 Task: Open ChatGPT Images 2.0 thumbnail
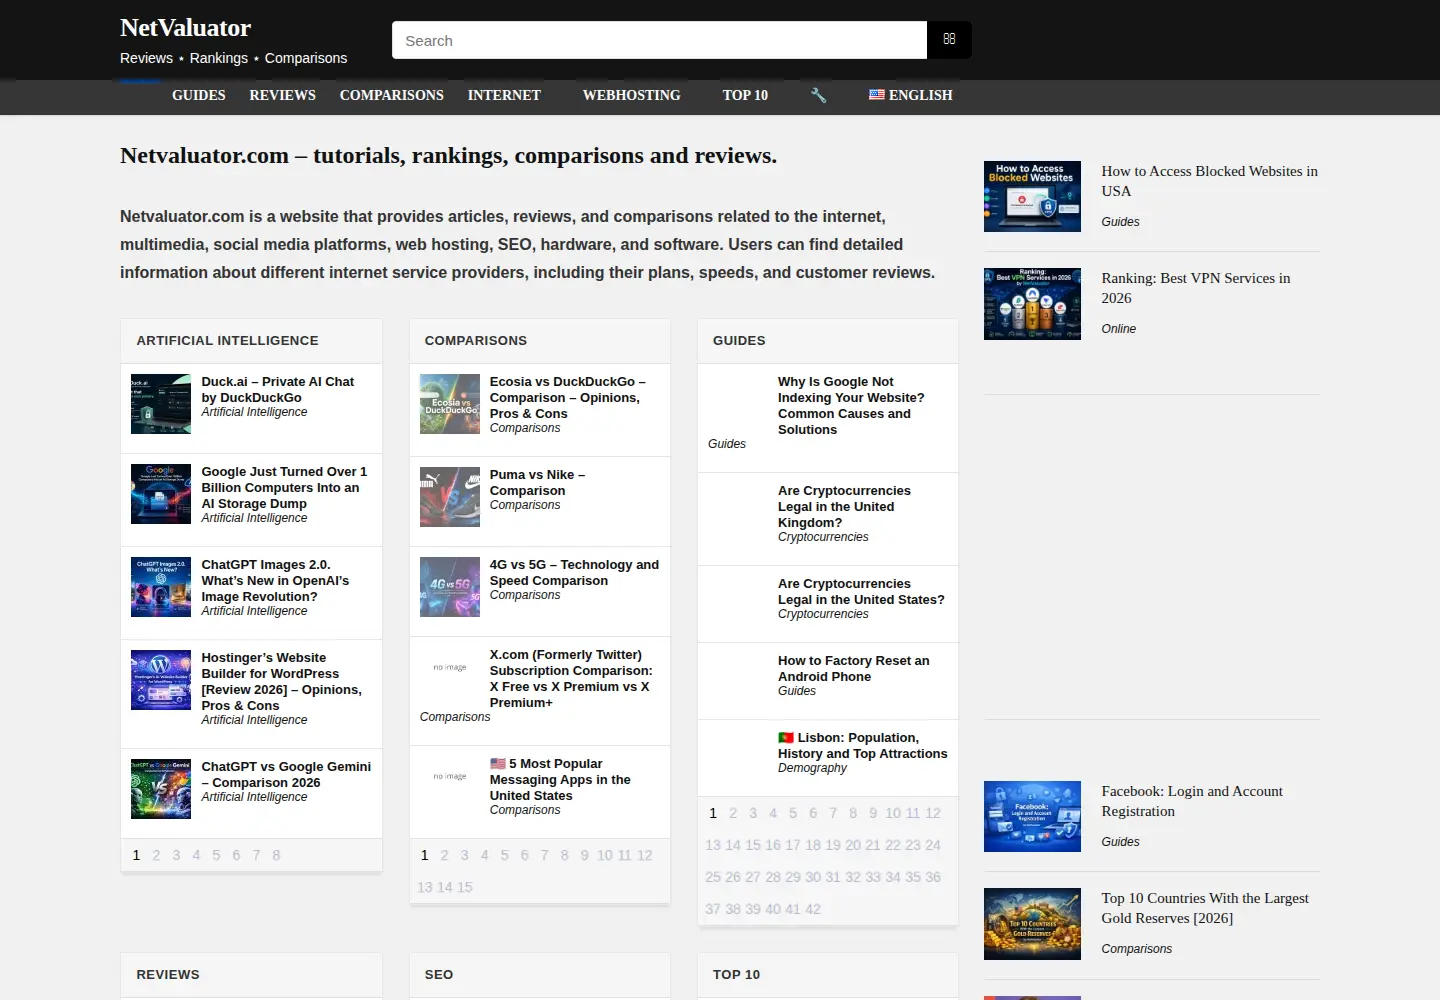point(161,587)
